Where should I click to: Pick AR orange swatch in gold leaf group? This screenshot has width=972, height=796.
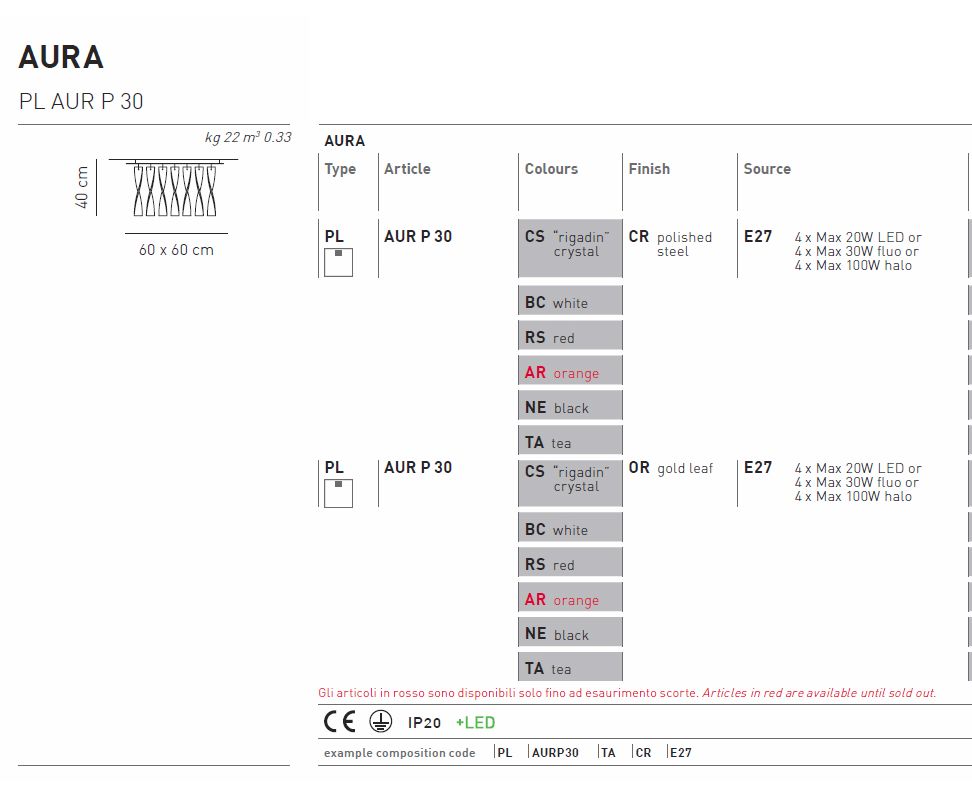570,599
